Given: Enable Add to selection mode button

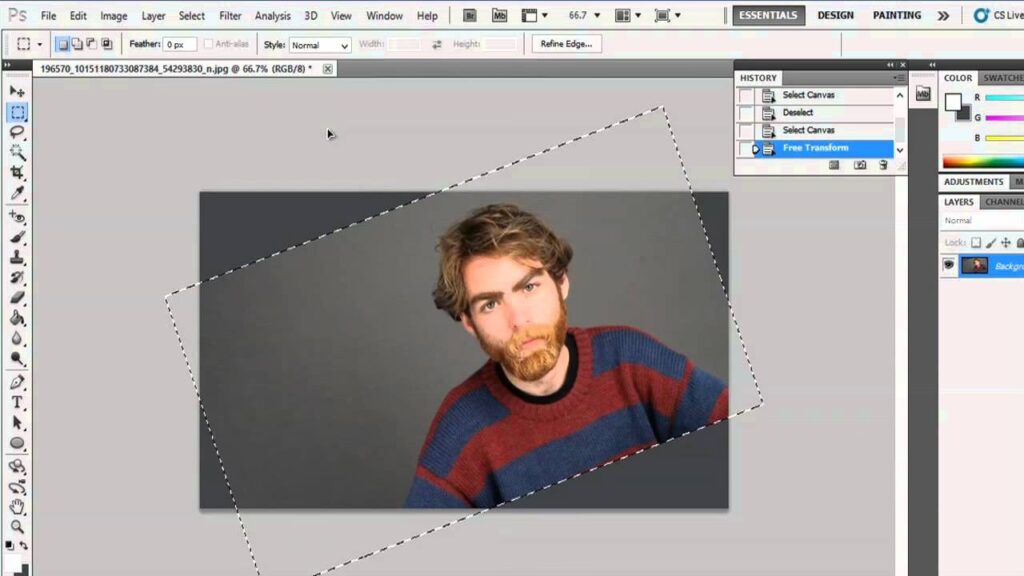Looking at the screenshot, I should [77, 45].
